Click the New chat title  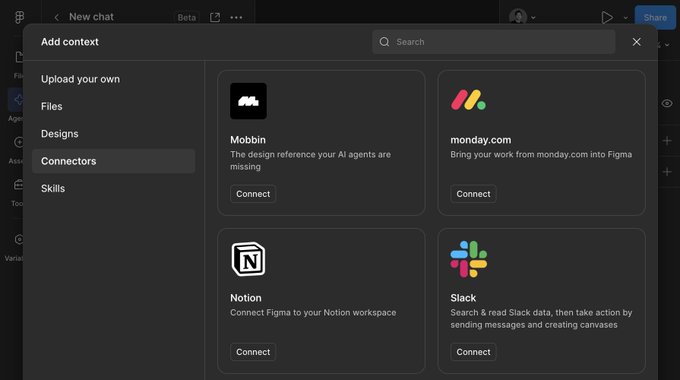point(91,16)
